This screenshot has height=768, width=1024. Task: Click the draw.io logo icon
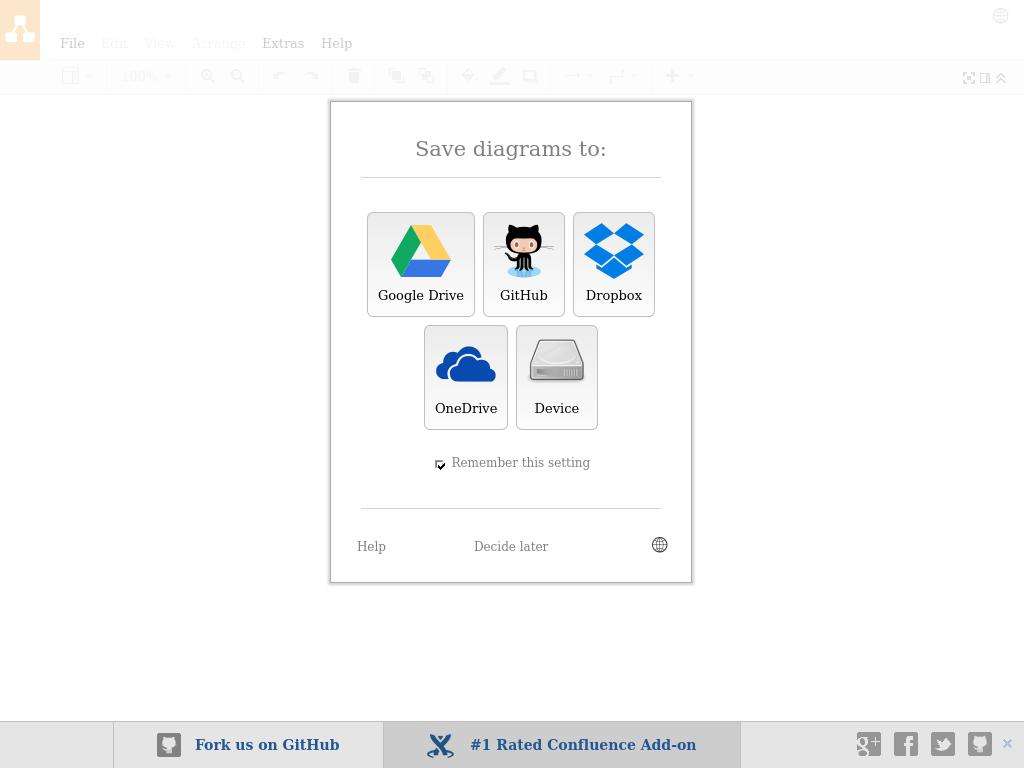click(x=20, y=30)
